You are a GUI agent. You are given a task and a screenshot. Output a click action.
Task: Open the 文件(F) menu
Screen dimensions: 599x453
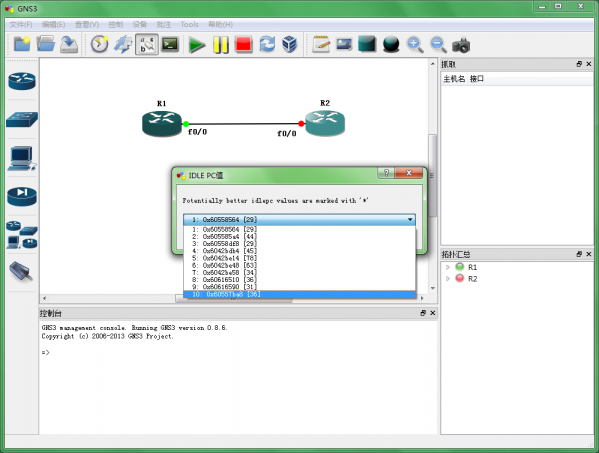21,24
